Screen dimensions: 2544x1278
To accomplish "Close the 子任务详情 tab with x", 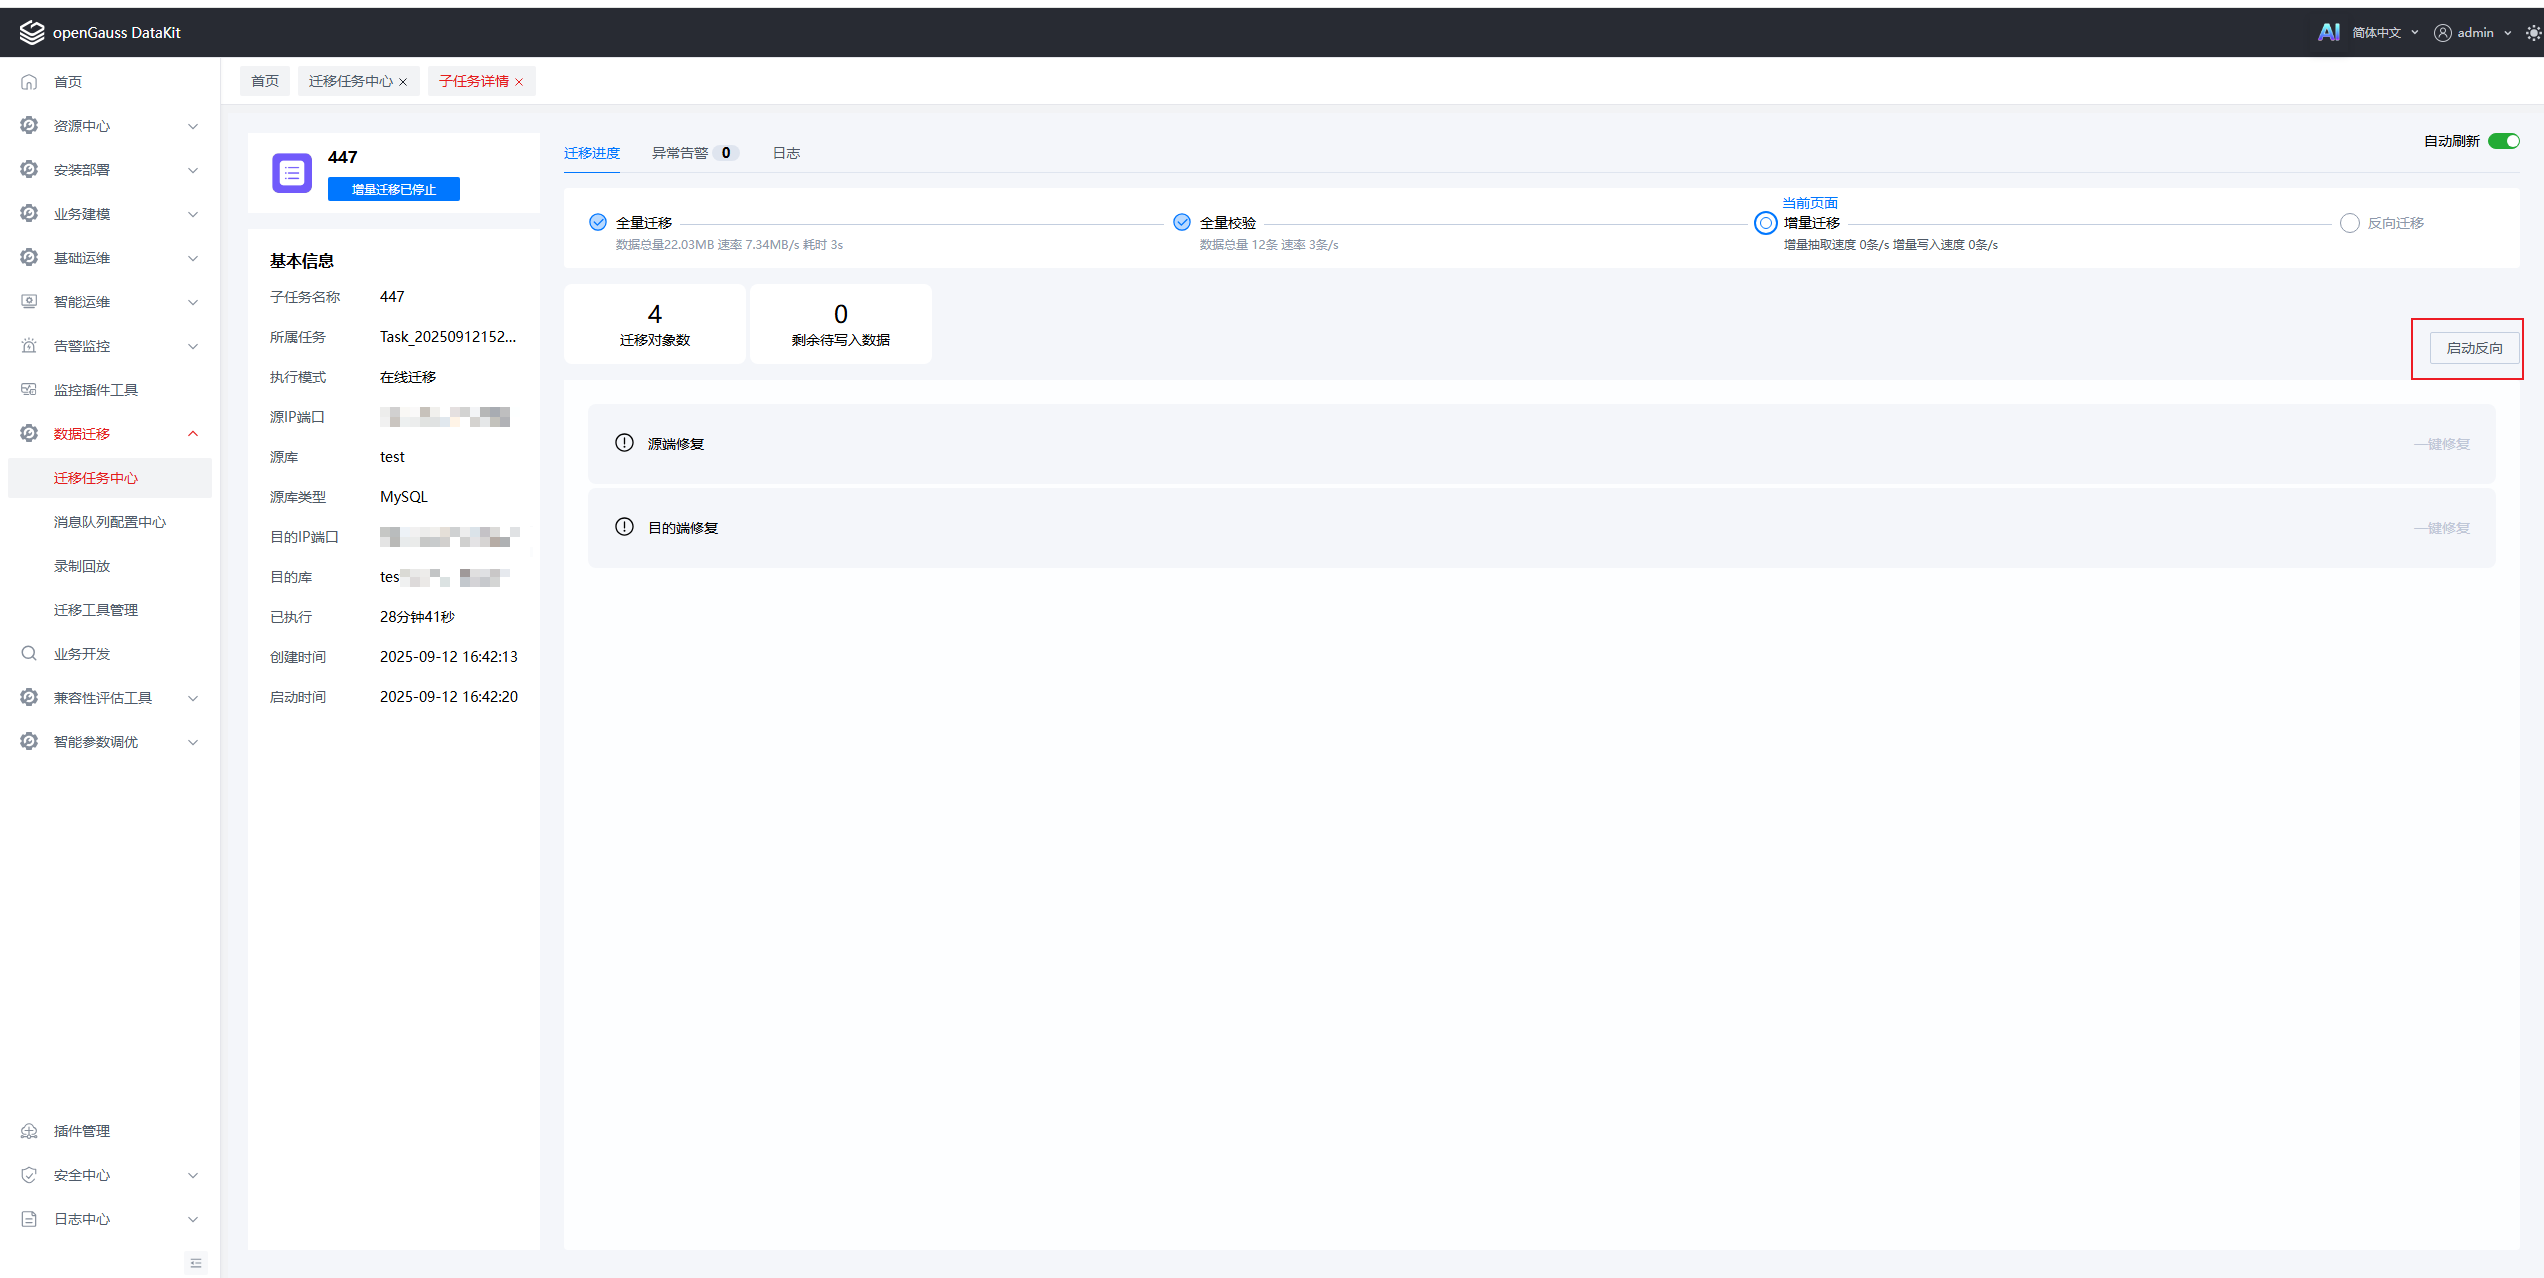I will (519, 82).
